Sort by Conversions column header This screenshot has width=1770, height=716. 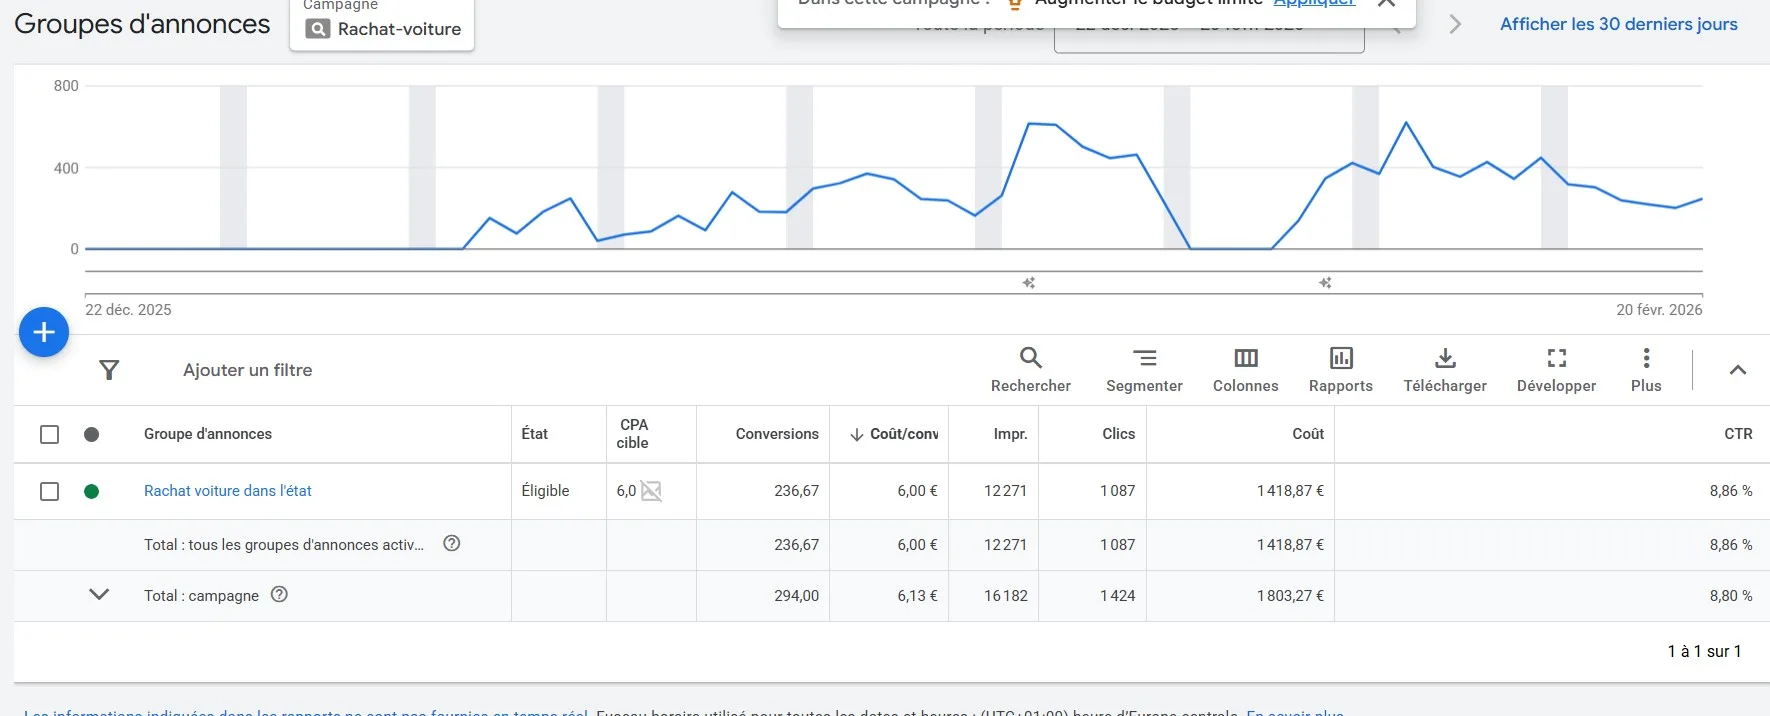pyautogui.click(x=777, y=434)
